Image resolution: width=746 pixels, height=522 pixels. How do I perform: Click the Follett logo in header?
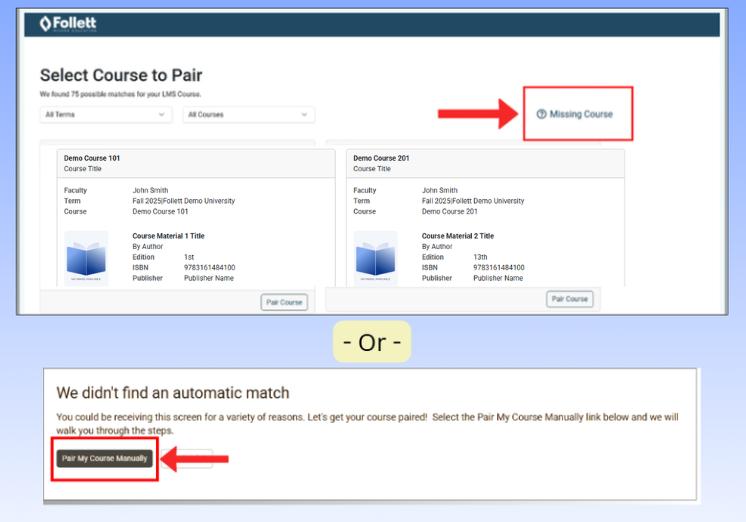tap(68, 23)
